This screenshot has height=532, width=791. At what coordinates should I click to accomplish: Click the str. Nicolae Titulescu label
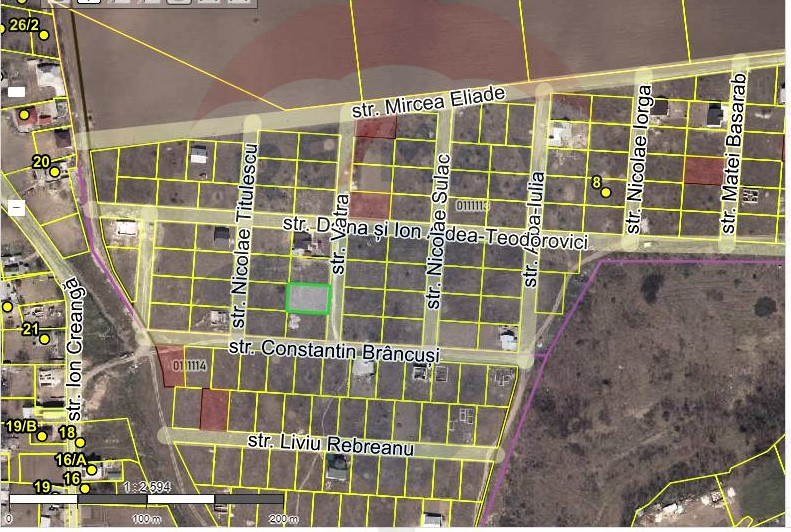[x=243, y=235]
